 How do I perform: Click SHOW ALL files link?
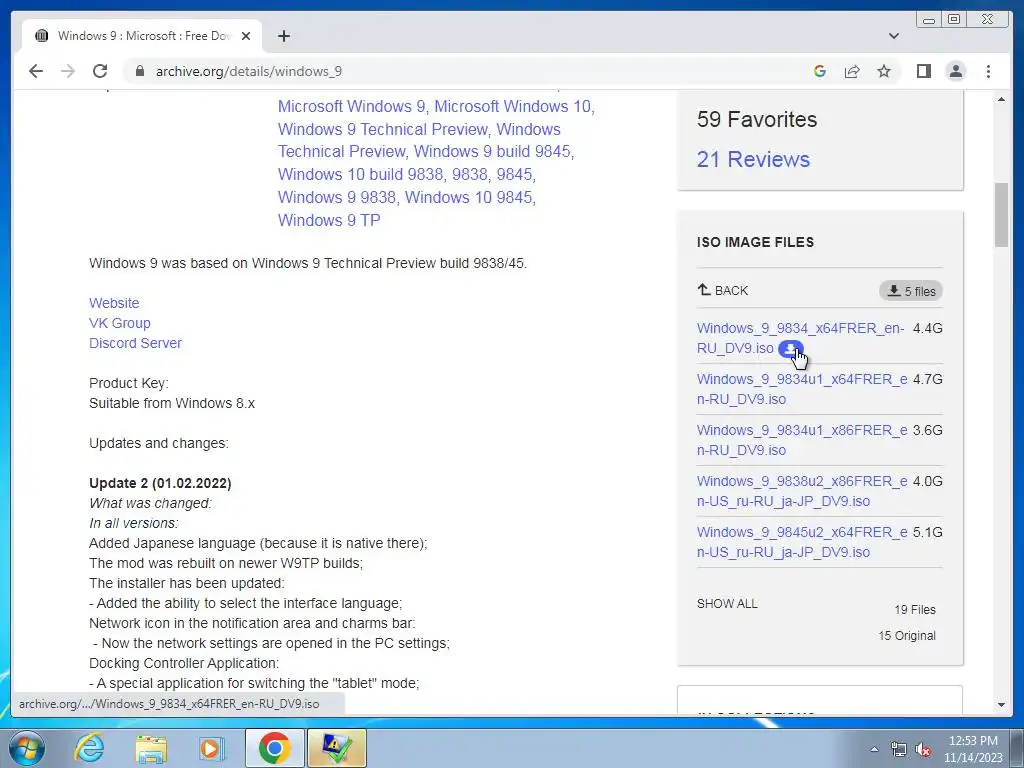coord(727,603)
